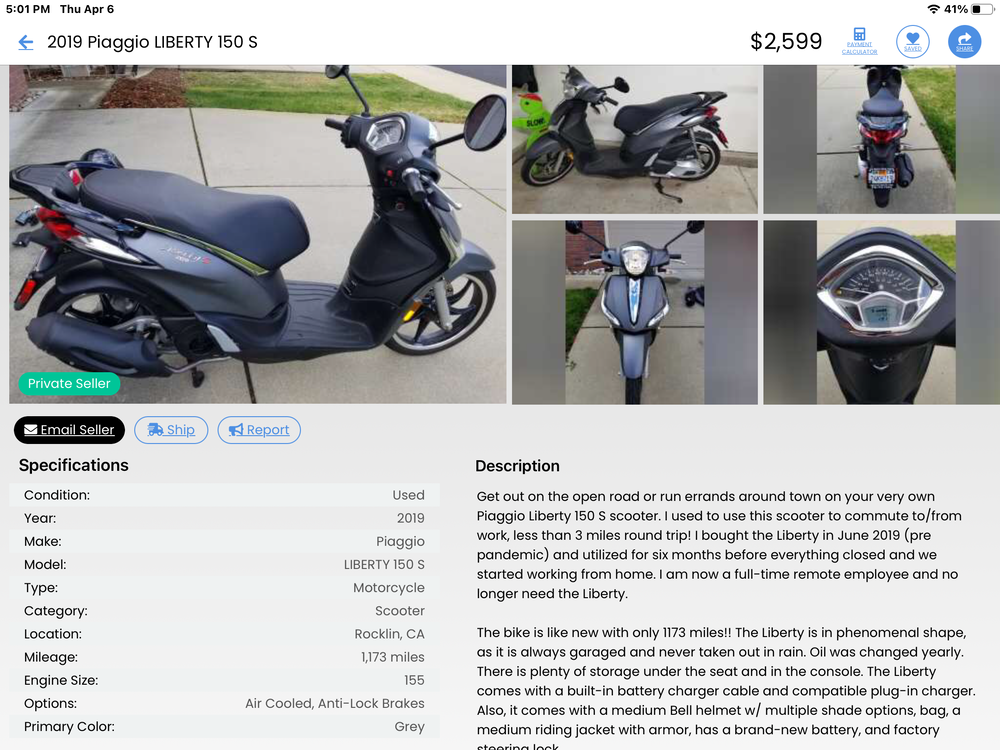View the speedometer dashboard thumbnail

881,312
